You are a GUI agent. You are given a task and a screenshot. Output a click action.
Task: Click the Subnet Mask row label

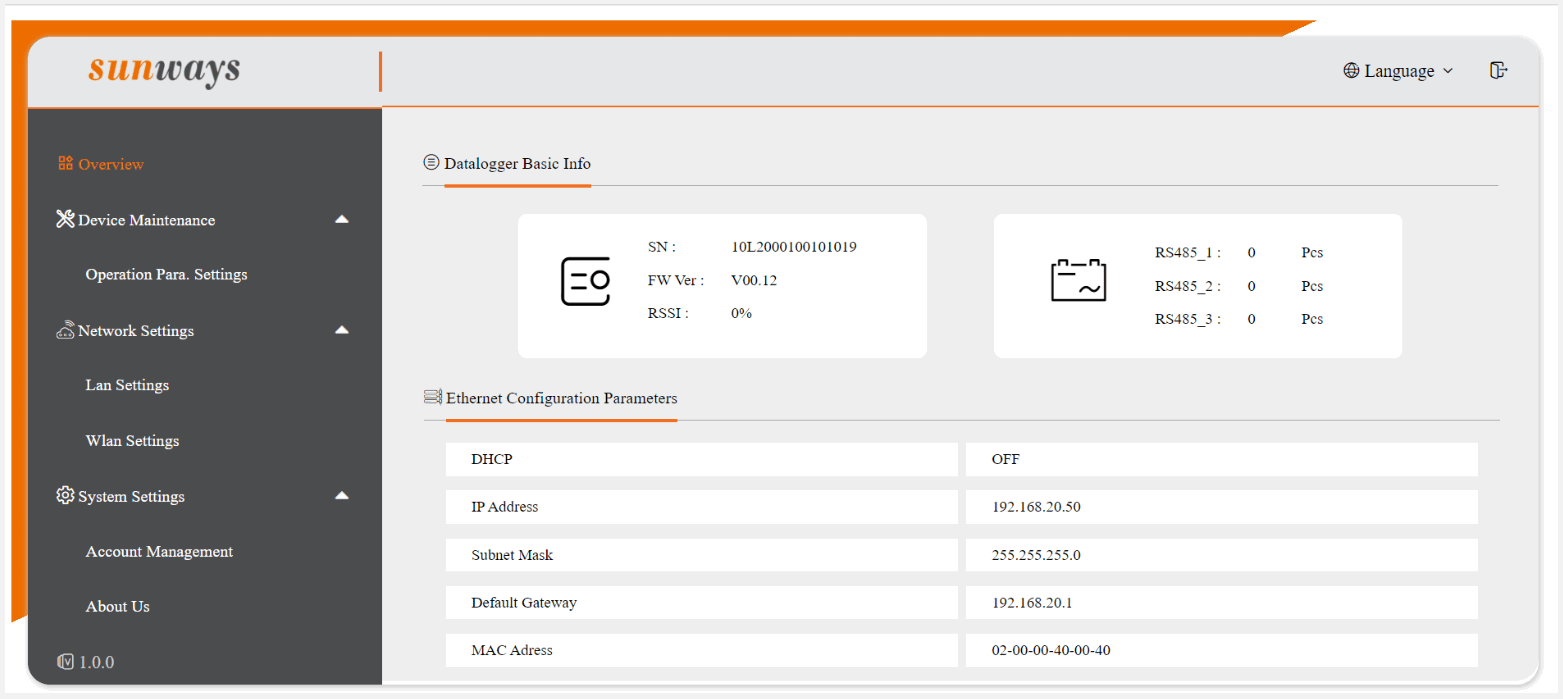click(x=512, y=555)
